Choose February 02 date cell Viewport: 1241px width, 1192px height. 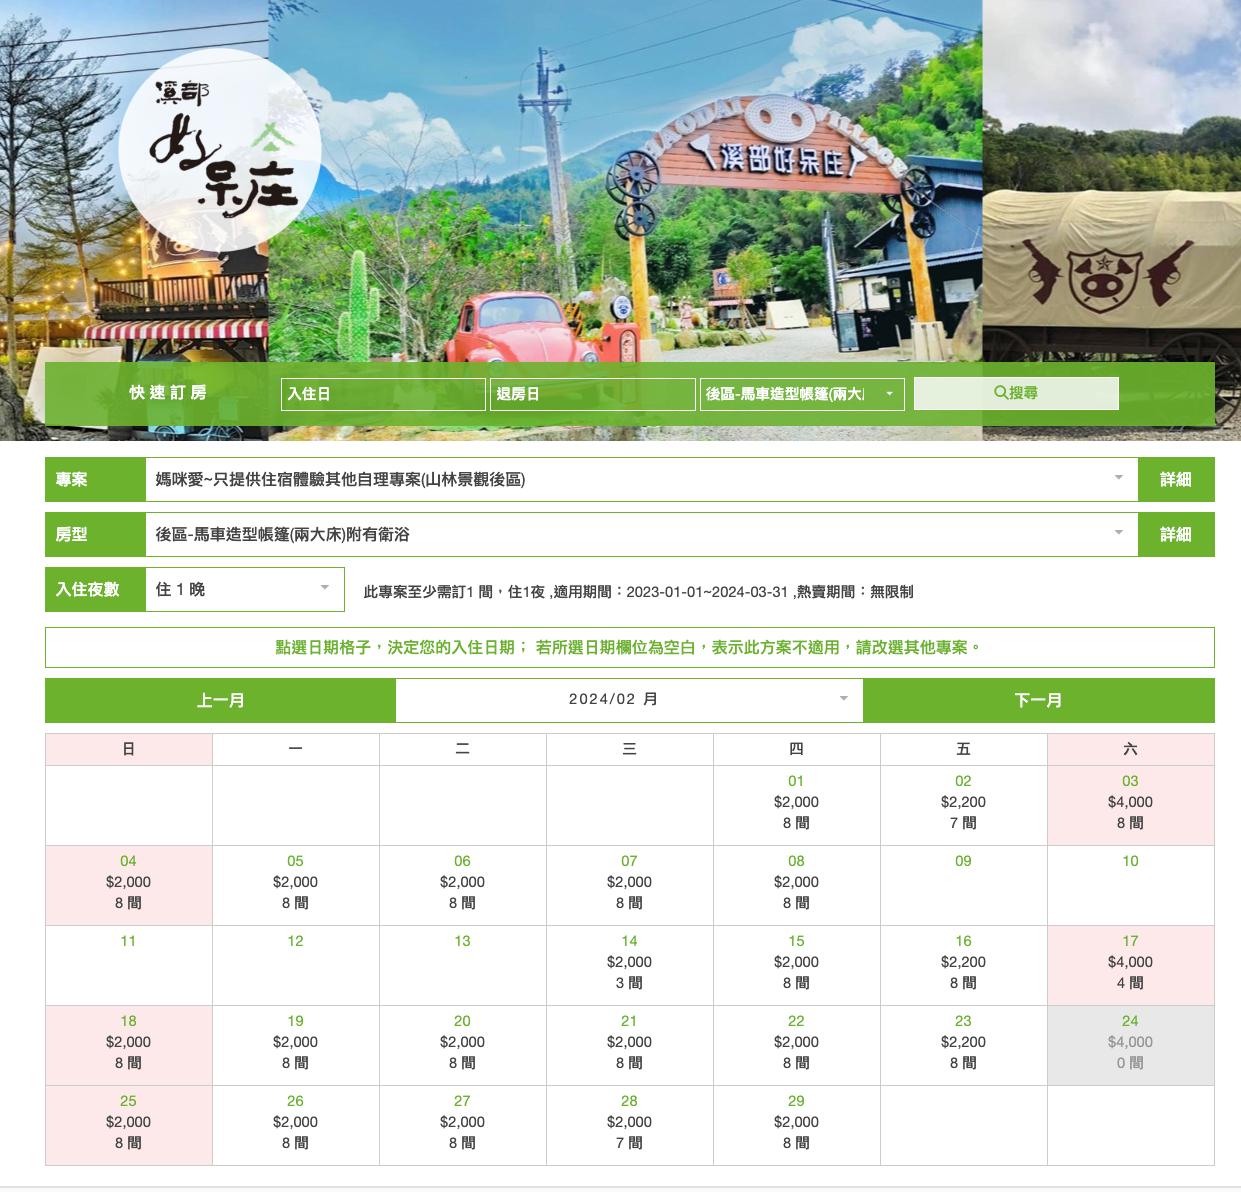pos(963,803)
